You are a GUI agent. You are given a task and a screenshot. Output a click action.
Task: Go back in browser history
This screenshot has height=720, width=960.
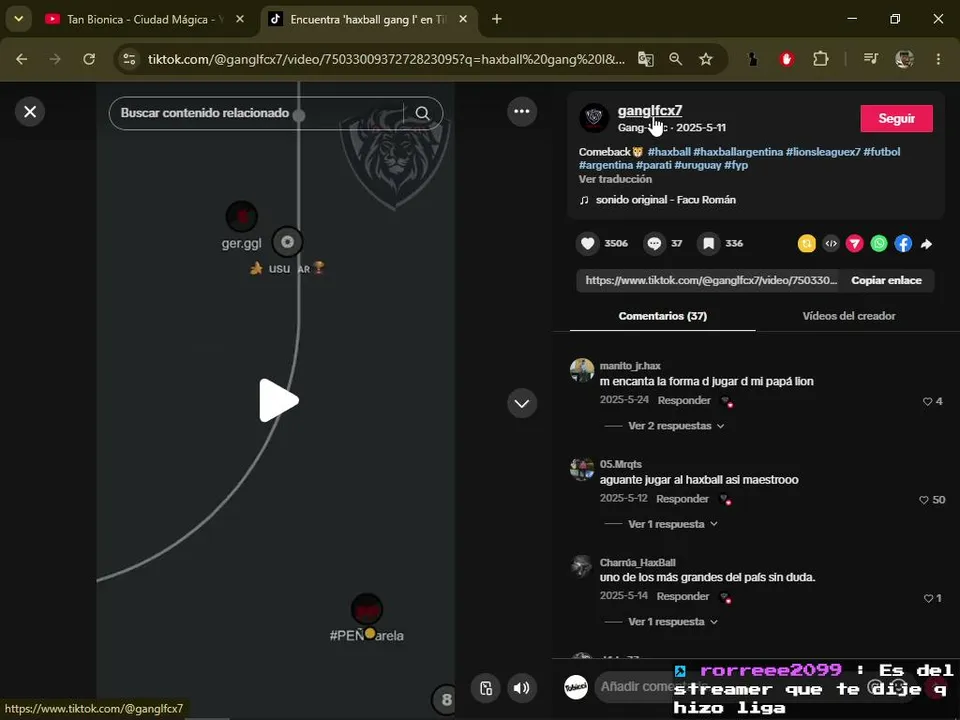point(21,59)
